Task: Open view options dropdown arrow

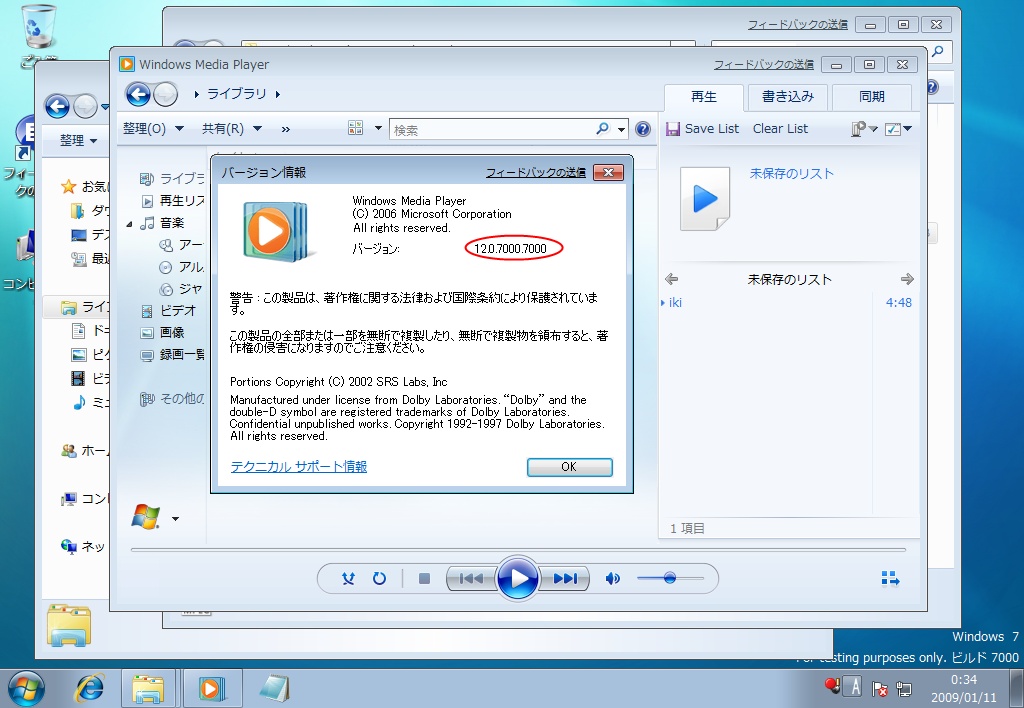Action: [x=378, y=128]
